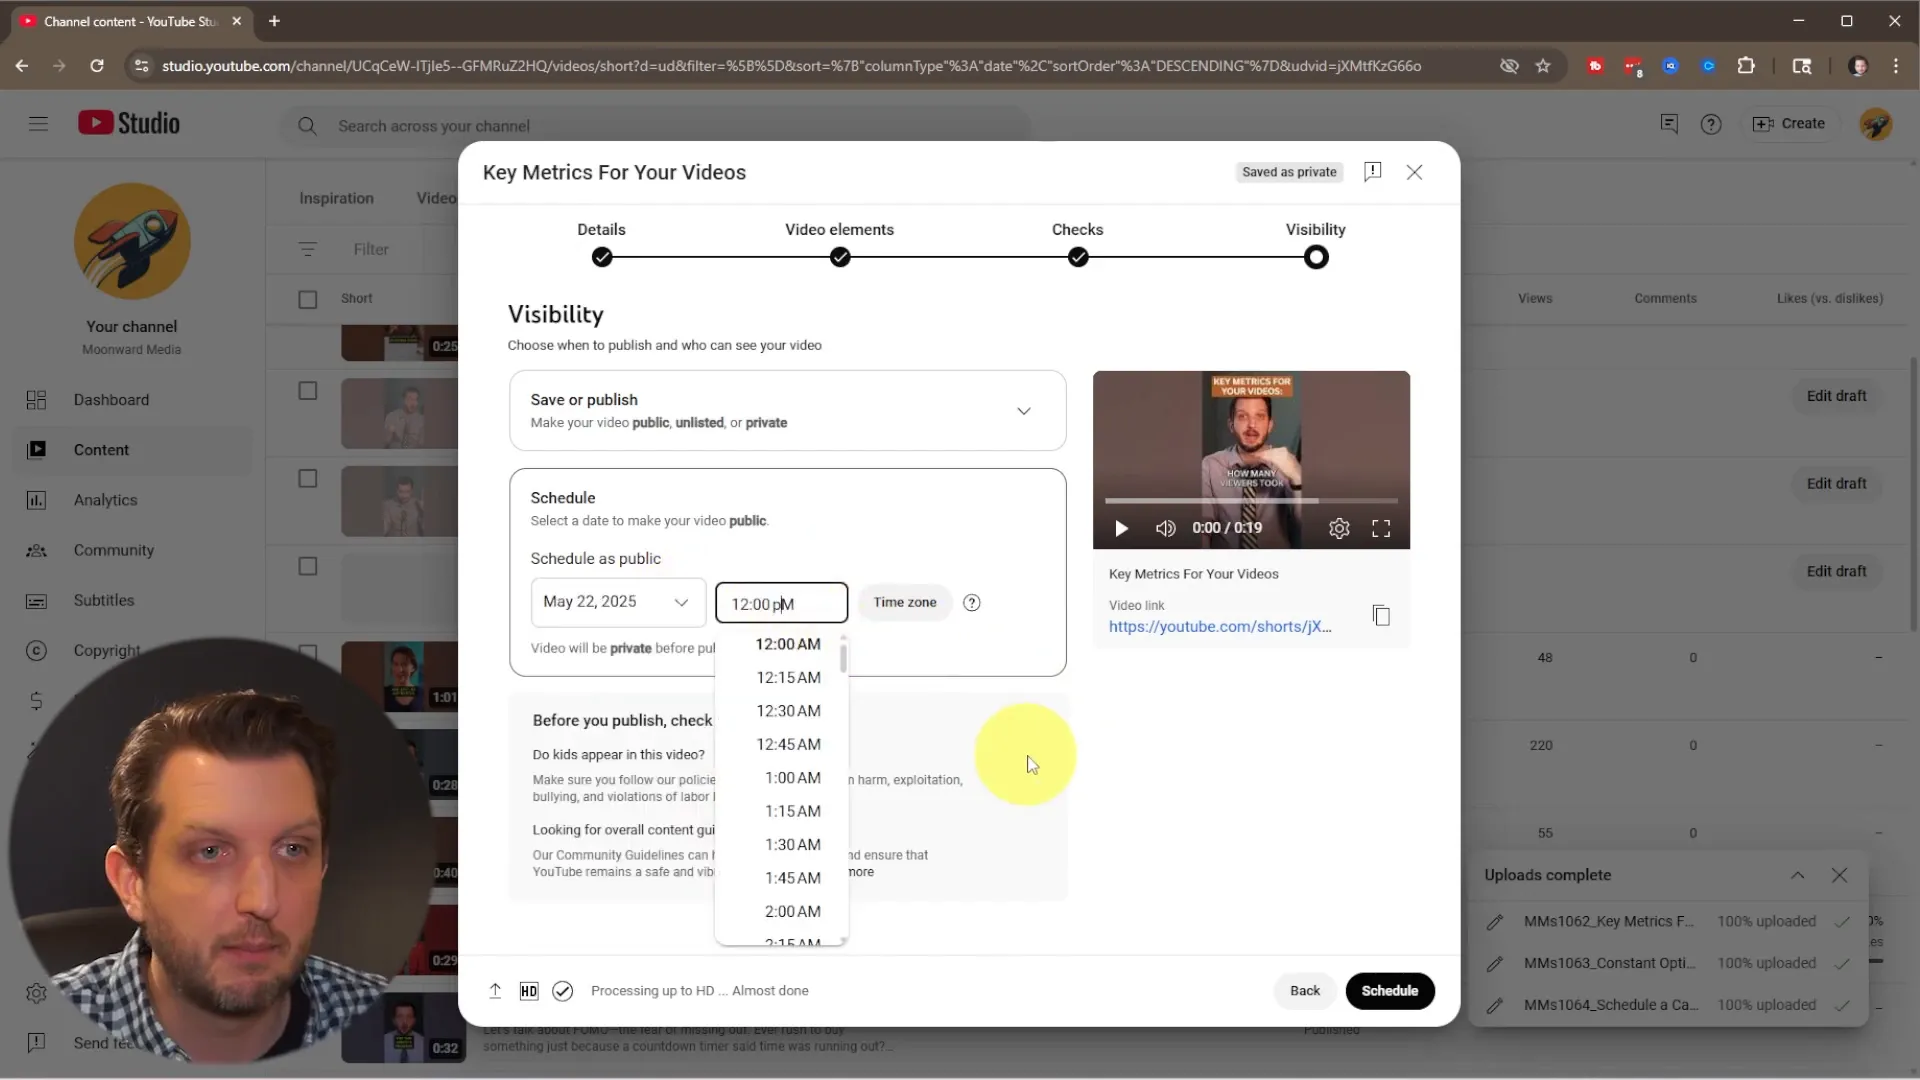The width and height of the screenshot is (1920, 1080).
Task: Toggle the select-all checkbox in Short column header
Action: tap(308, 299)
